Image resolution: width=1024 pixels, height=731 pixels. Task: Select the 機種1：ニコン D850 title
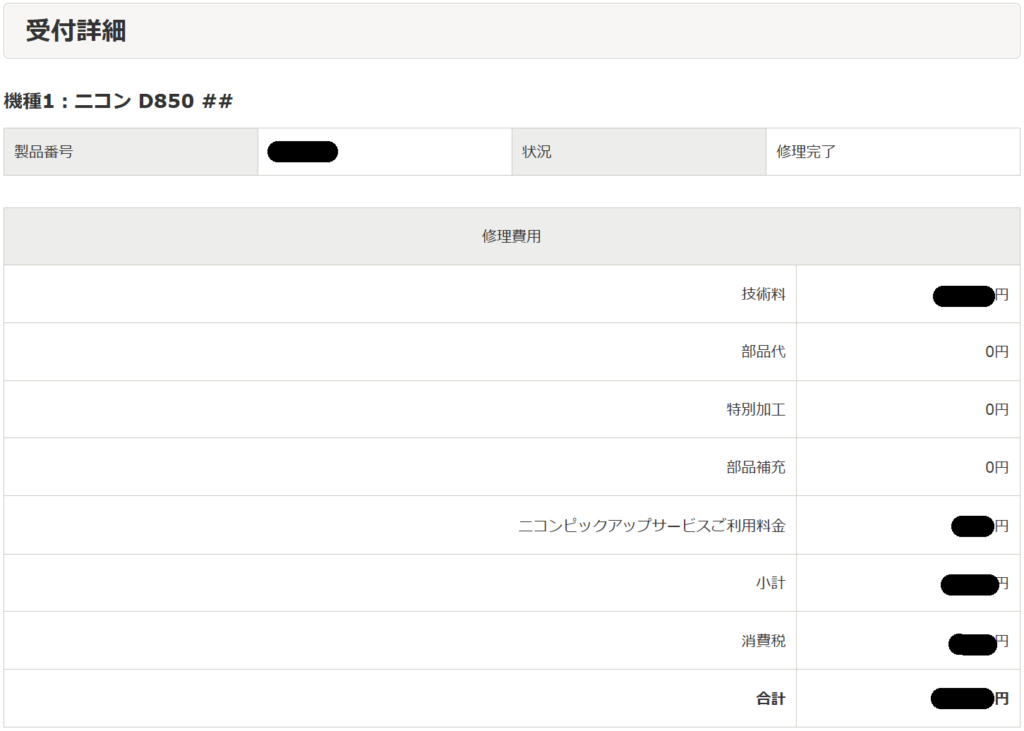click(x=118, y=101)
